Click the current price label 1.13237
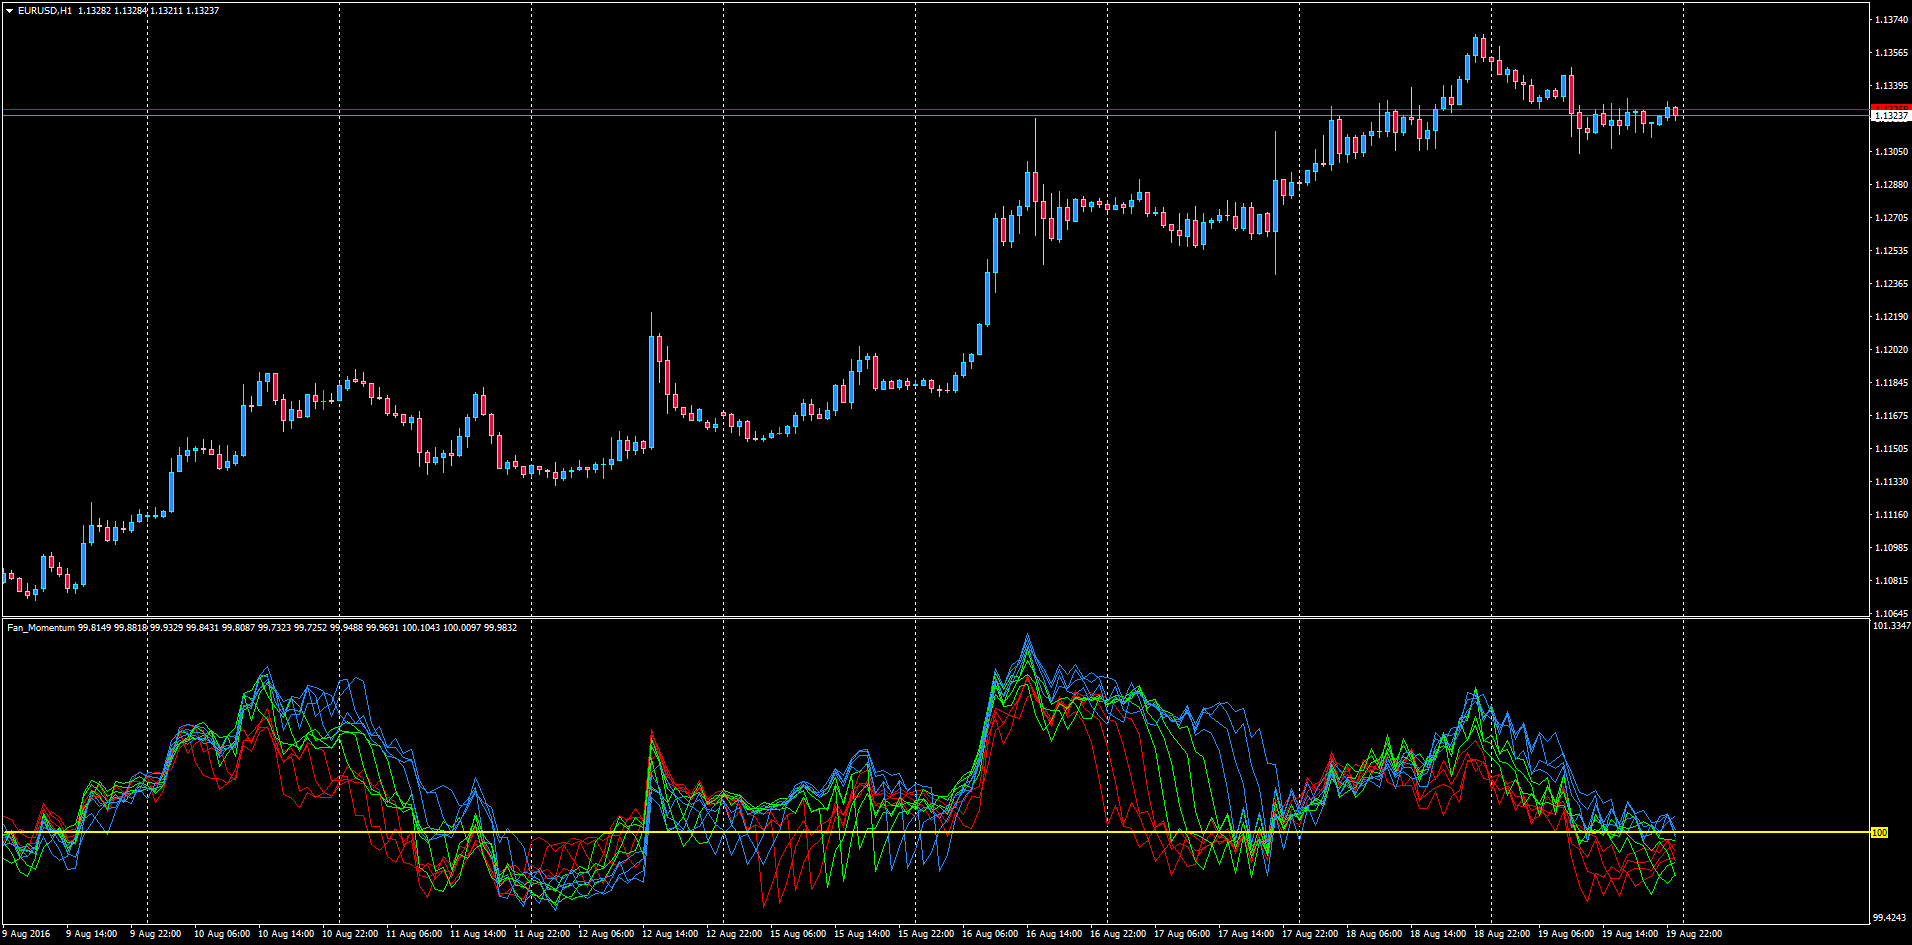The image size is (1912, 945). coord(1890,116)
